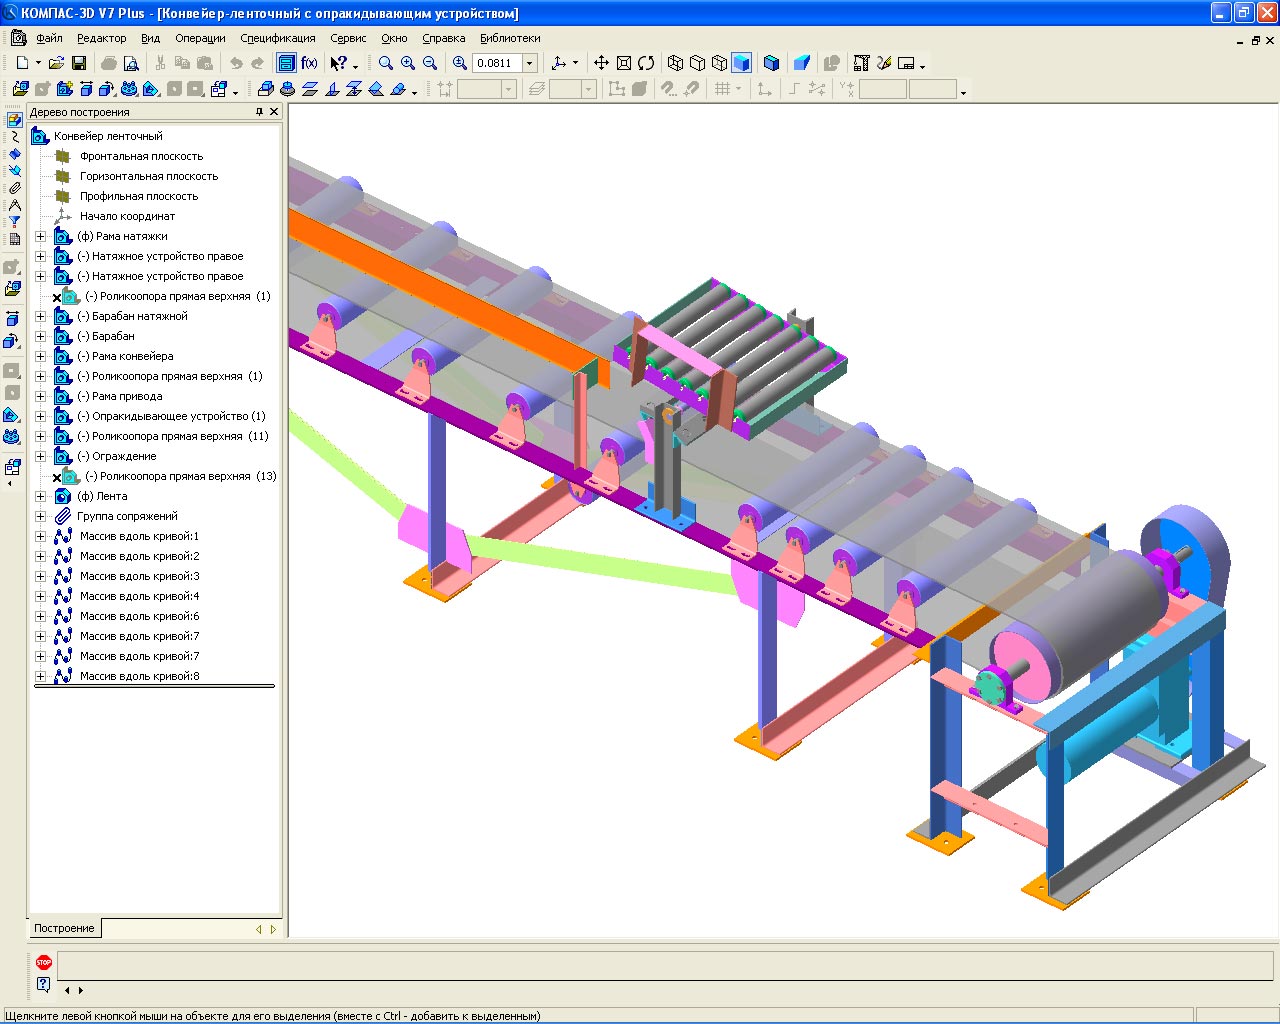Click the rebuild model crane-like icon

[x=862, y=63]
